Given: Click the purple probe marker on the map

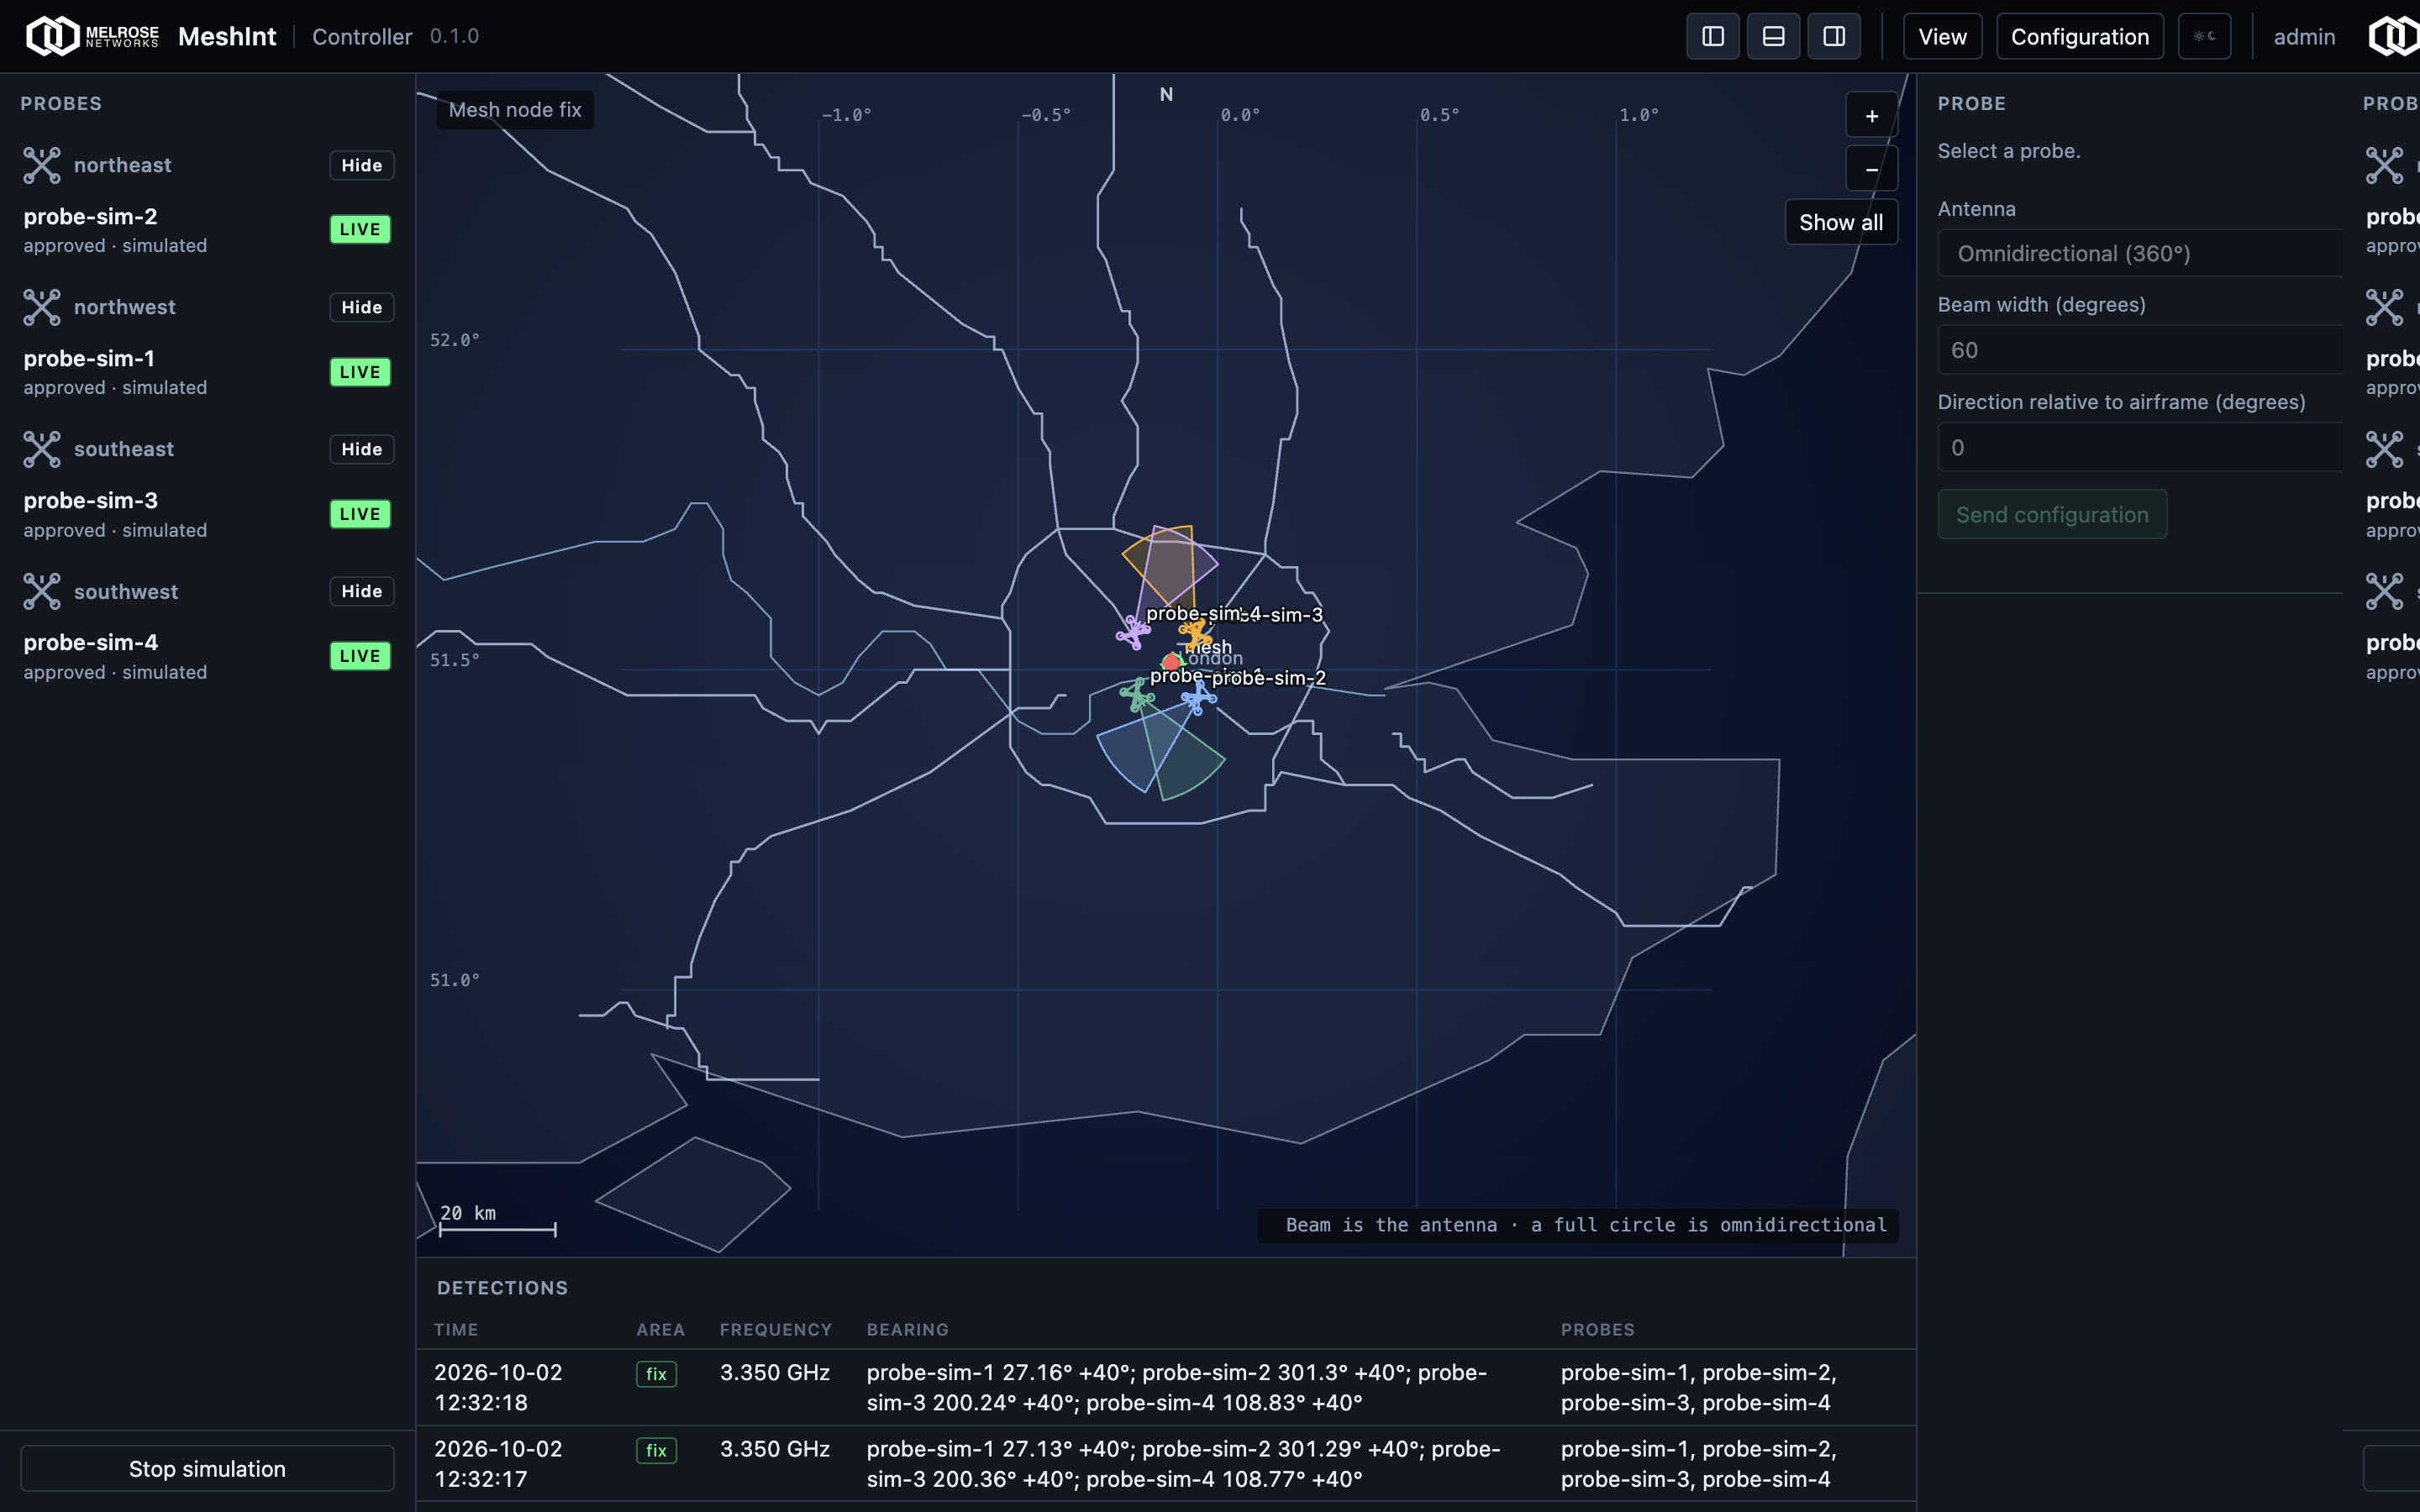Looking at the screenshot, I should [1133, 632].
